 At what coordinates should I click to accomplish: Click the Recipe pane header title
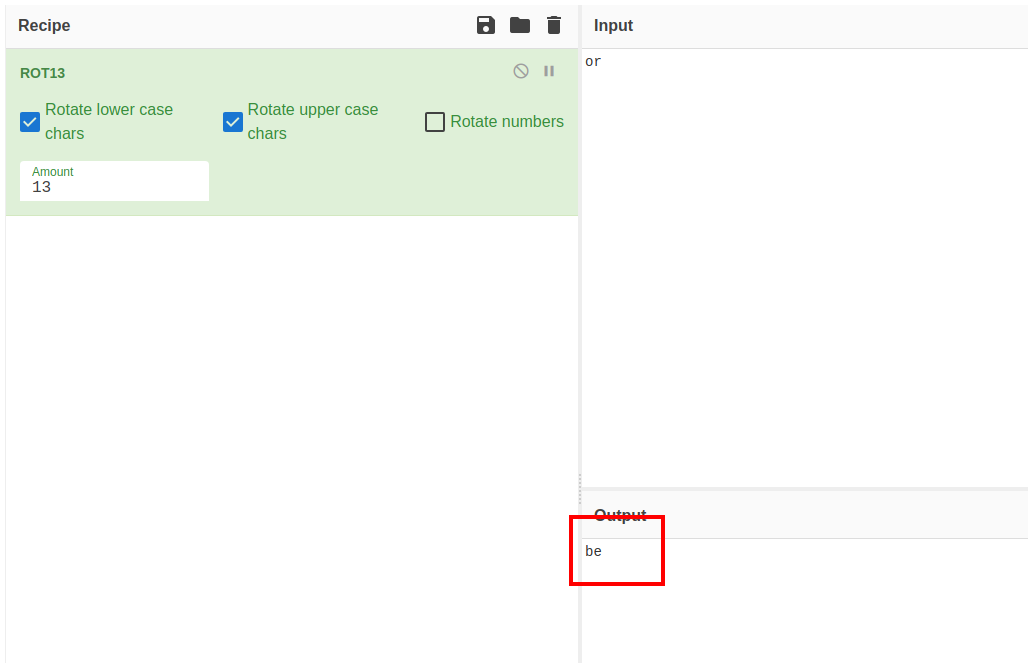[x=44, y=25]
